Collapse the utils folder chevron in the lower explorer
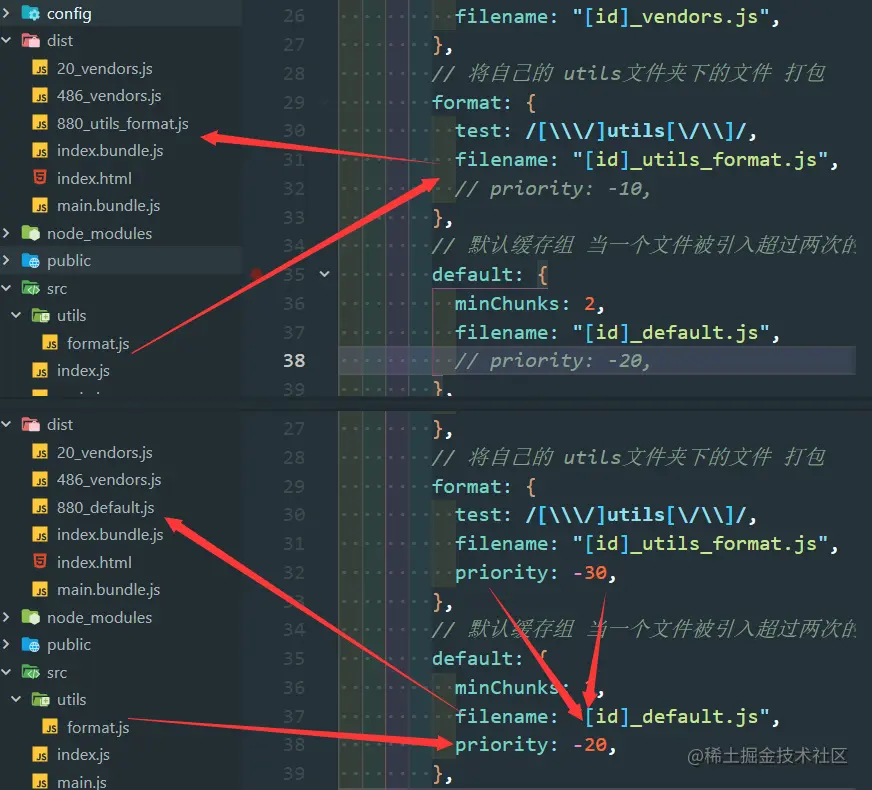The image size is (872, 790). 16,699
